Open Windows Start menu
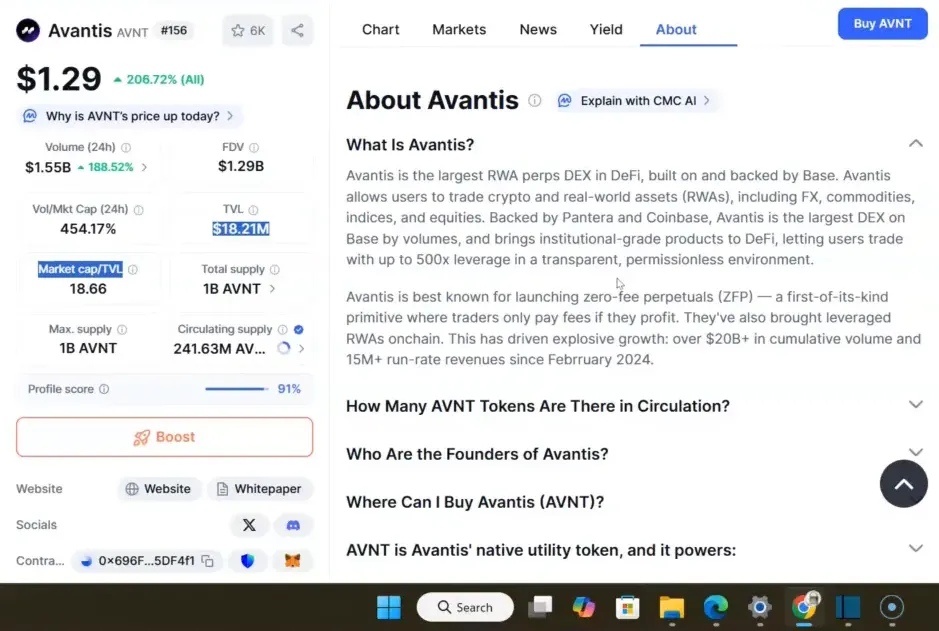This screenshot has width=939, height=631. (x=389, y=607)
